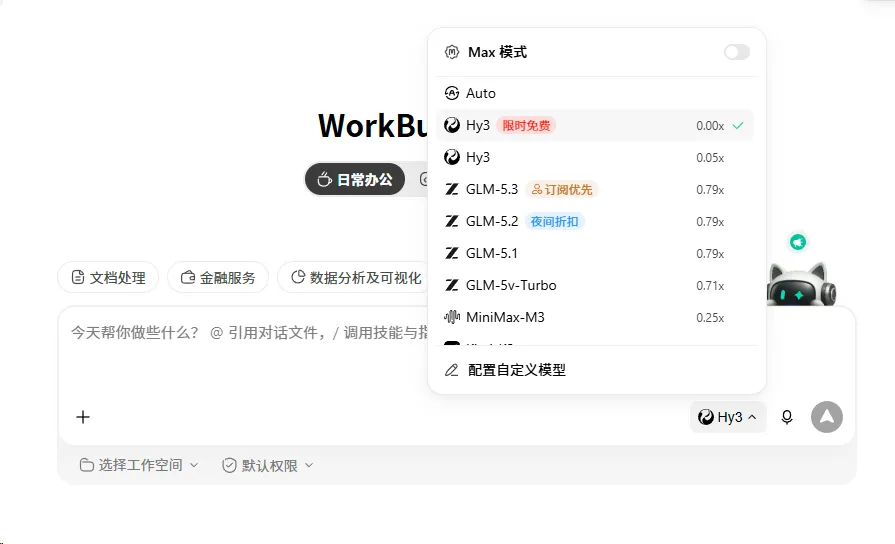Click the 夜间折扣 badge
Image resolution: width=895 pixels, height=544 pixels.
pyautogui.click(x=554, y=221)
